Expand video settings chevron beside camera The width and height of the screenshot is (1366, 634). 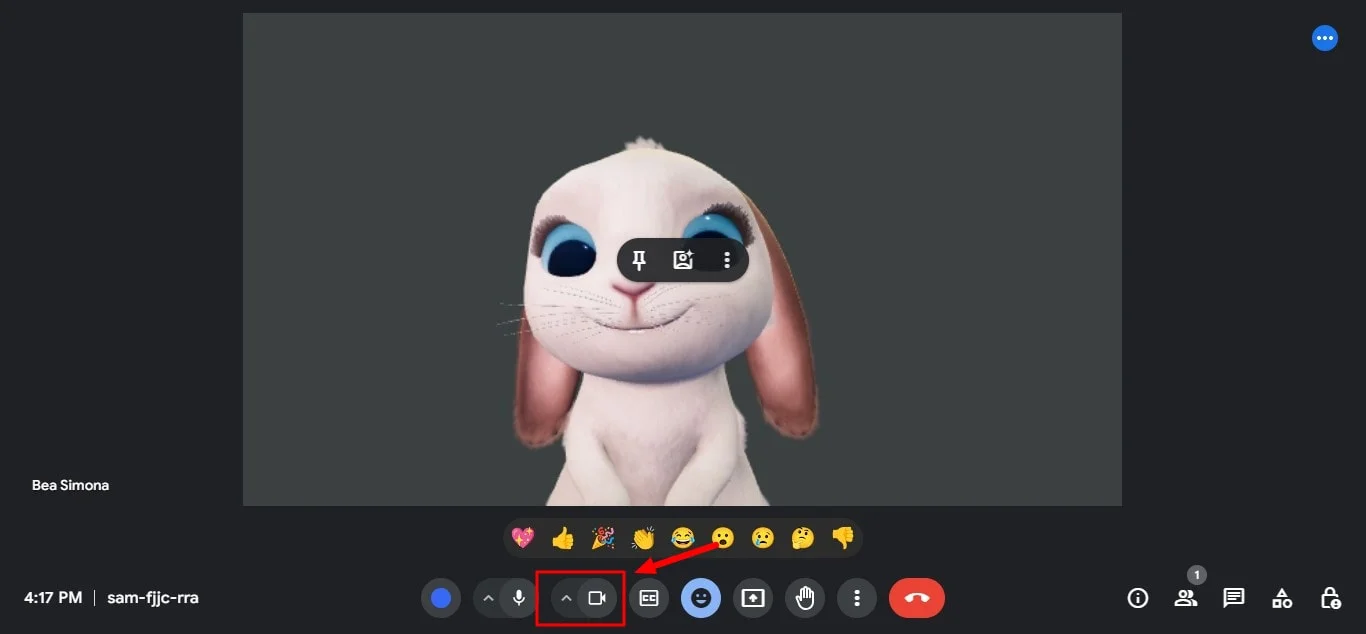coord(566,599)
